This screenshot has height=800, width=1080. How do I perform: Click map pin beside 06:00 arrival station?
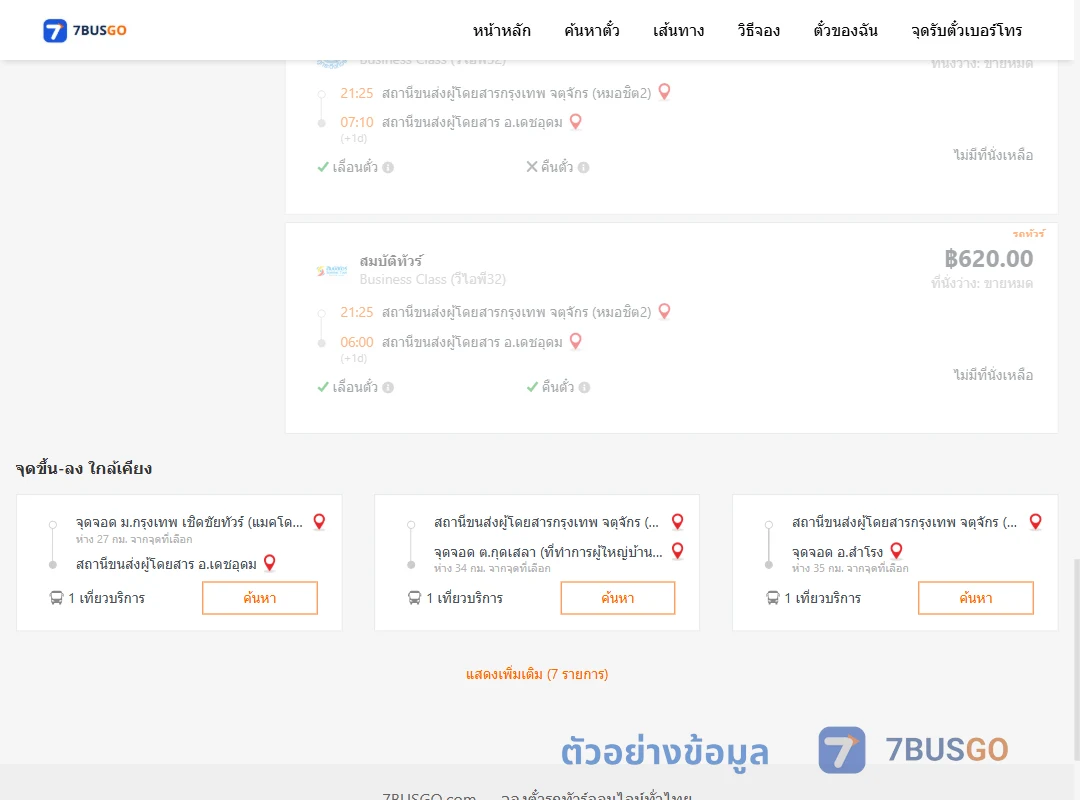click(576, 341)
